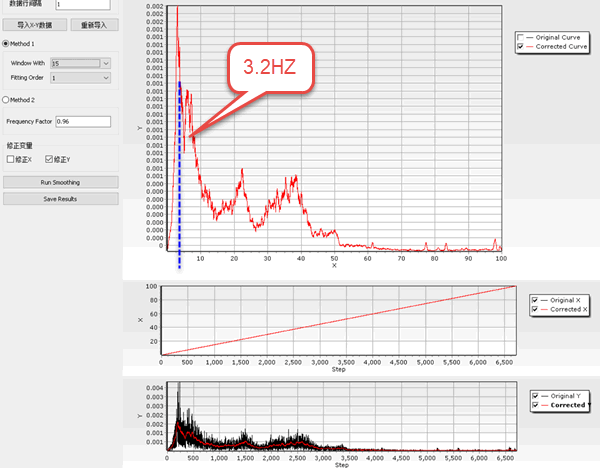This screenshot has height=468, width=600.
Task: Hide the Original Y series
Action: [x=536, y=395]
